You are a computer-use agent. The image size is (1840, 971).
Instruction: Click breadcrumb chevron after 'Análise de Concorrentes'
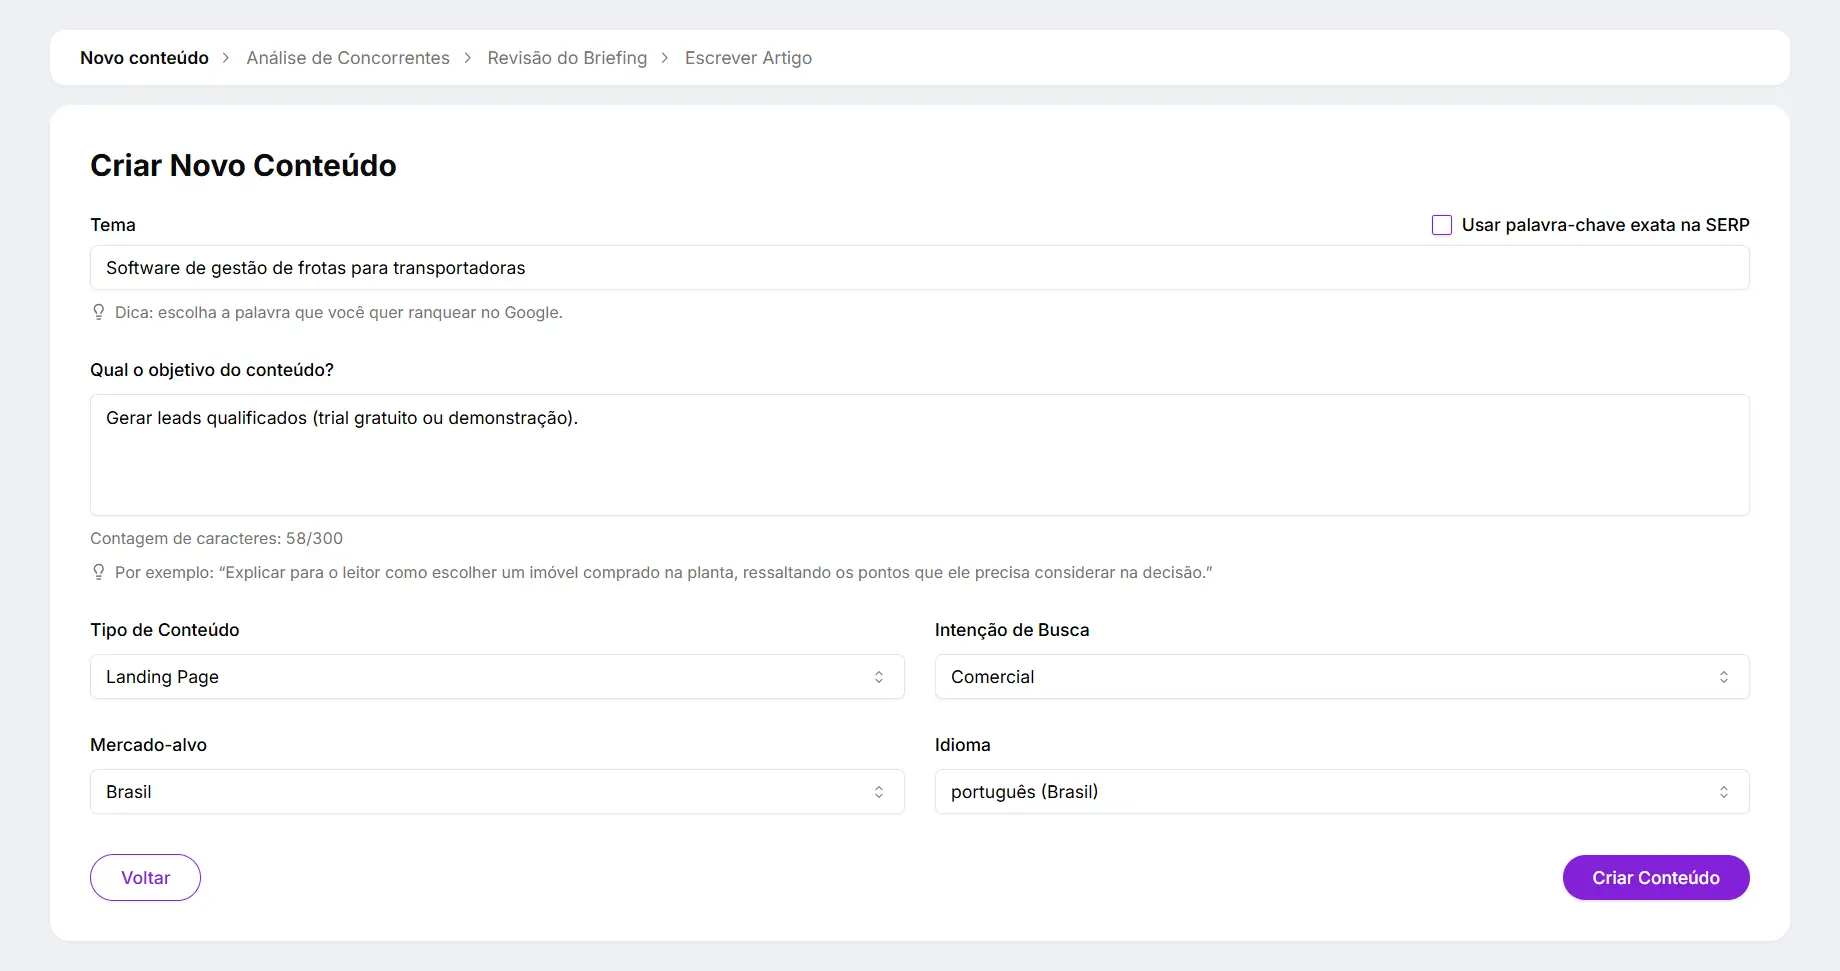pyautogui.click(x=467, y=58)
